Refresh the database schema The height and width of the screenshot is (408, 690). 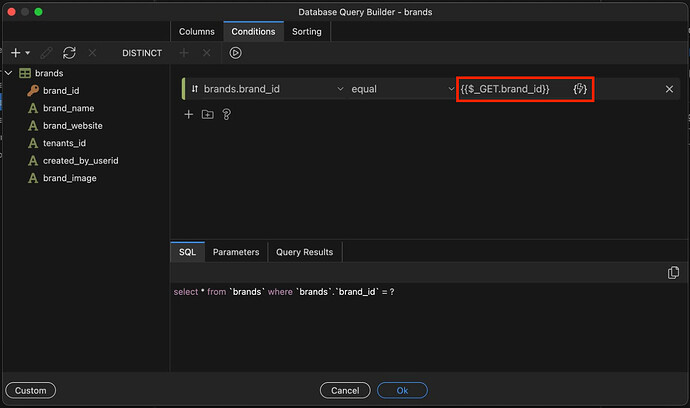click(x=69, y=53)
